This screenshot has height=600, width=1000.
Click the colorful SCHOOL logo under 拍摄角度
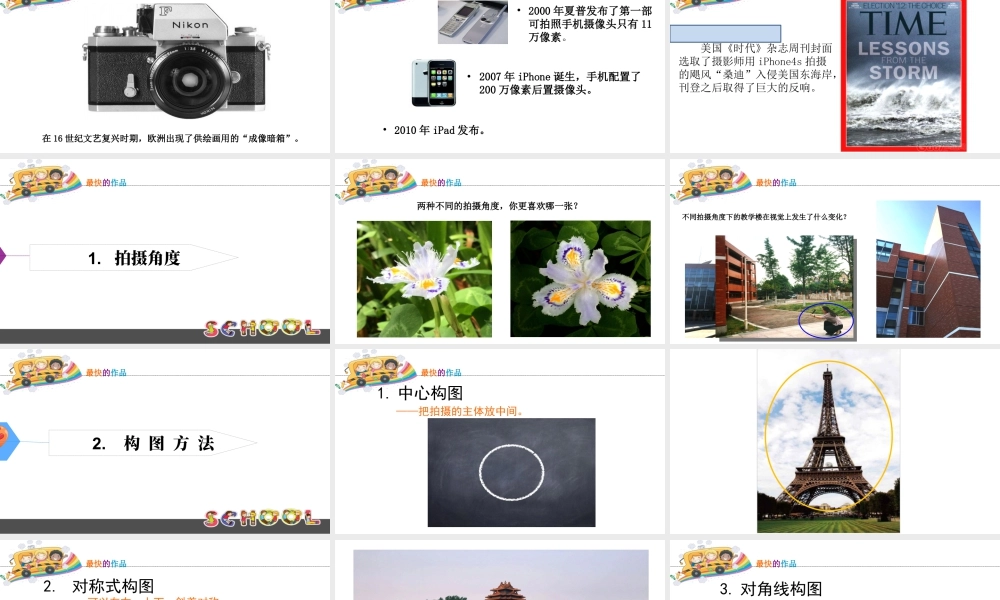tap(262, 328)
